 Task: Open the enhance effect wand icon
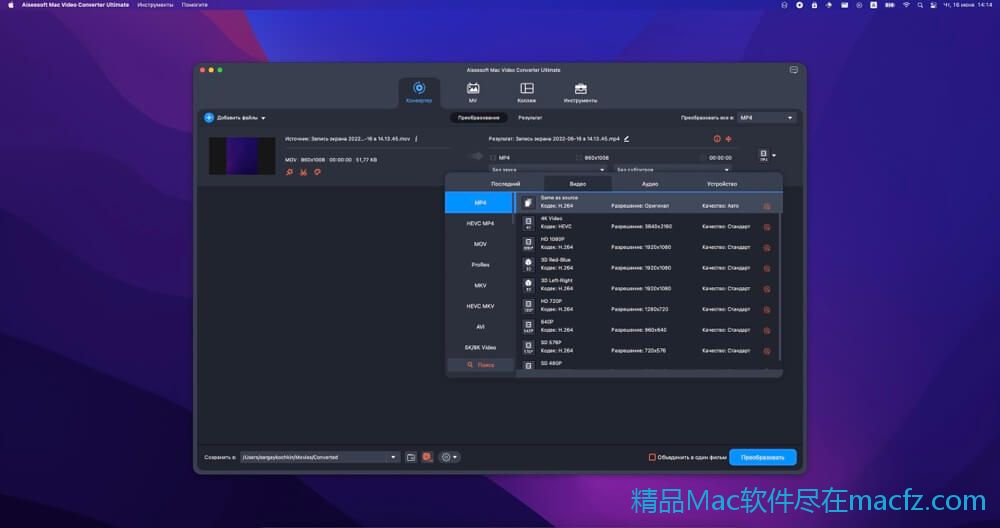pyautogui.click(x=290, y=172)
